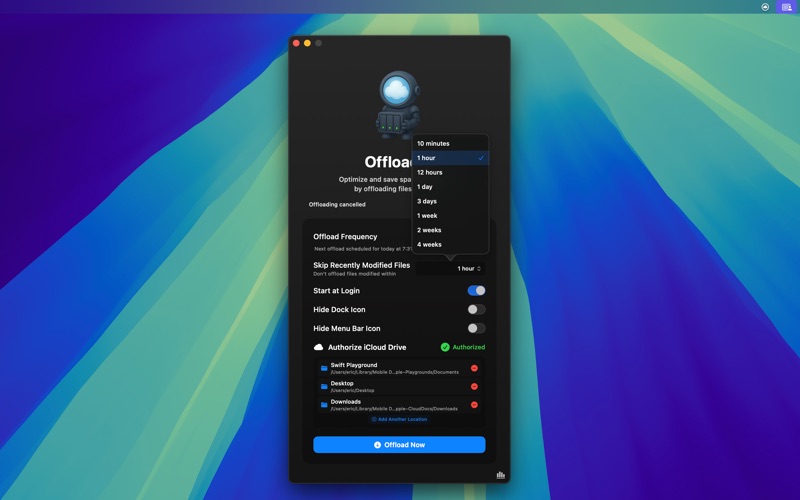
Task: Minimize the Offload window
Action: pyautogui.click(x=307, y=43)
